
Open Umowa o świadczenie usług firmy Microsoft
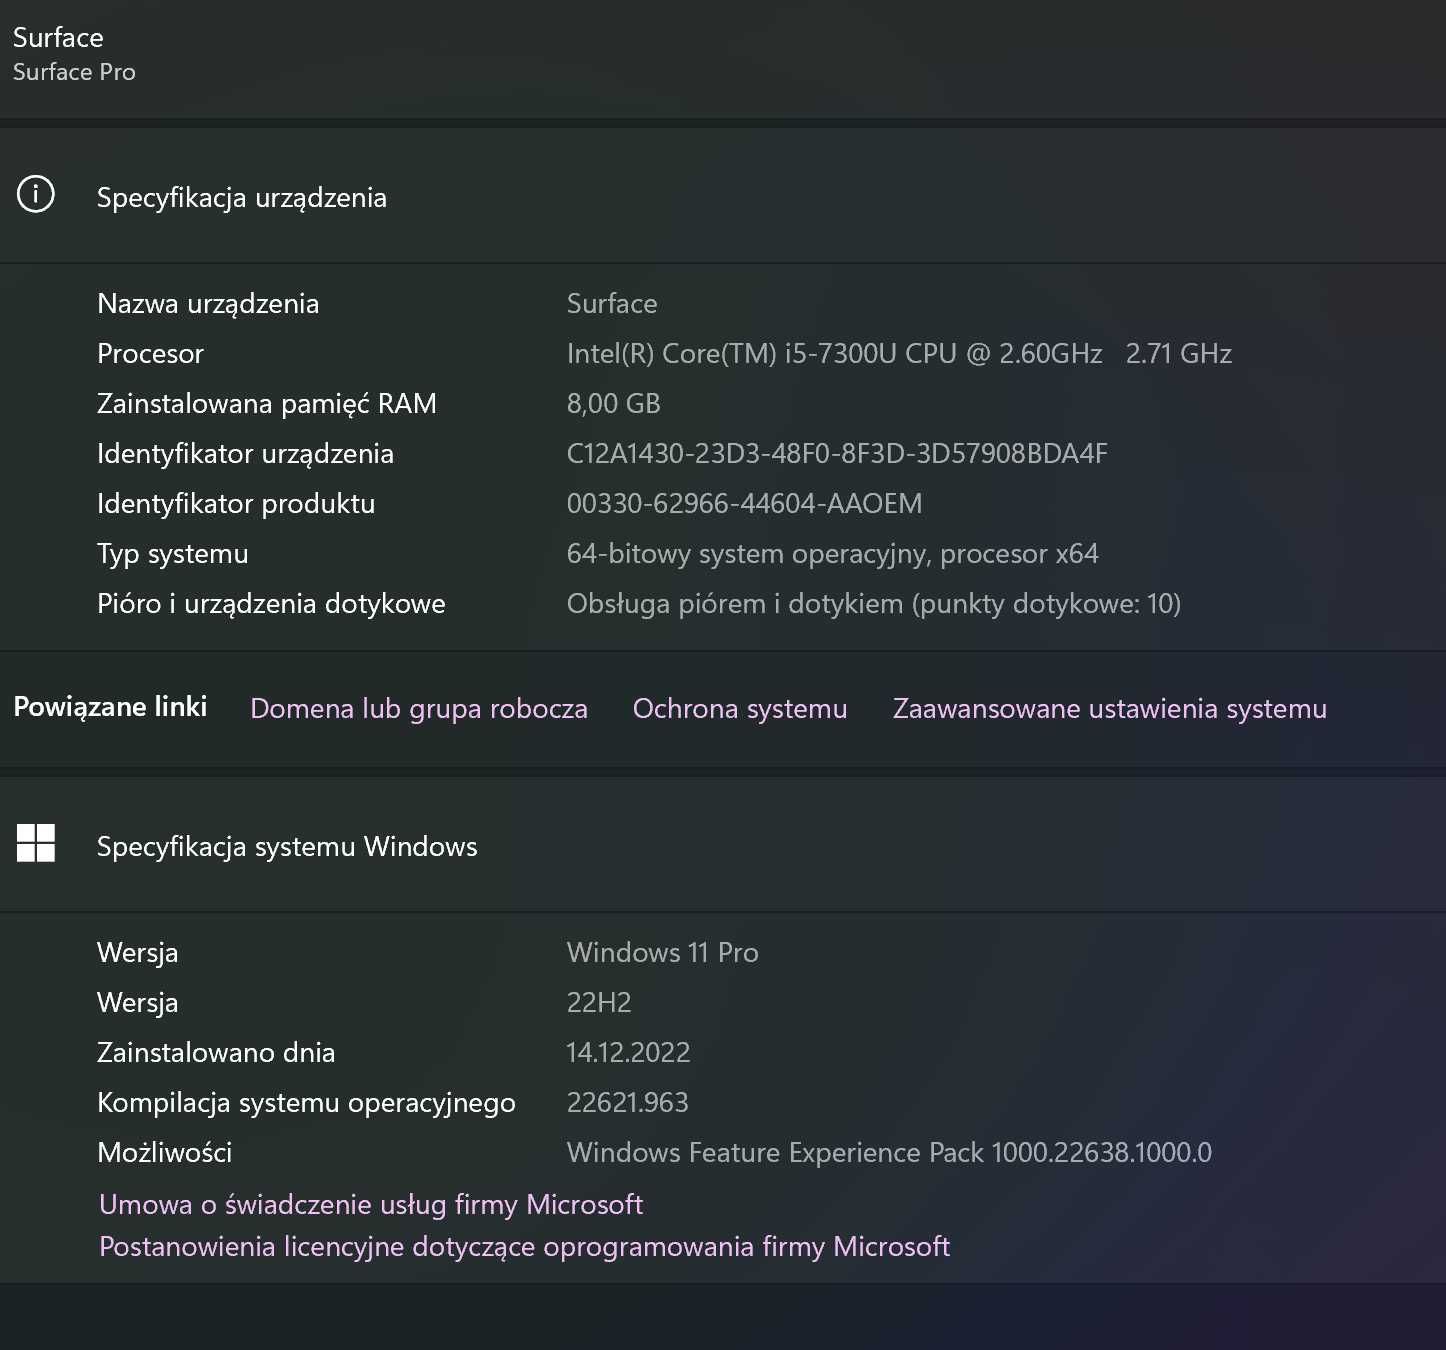point(371,1204)
